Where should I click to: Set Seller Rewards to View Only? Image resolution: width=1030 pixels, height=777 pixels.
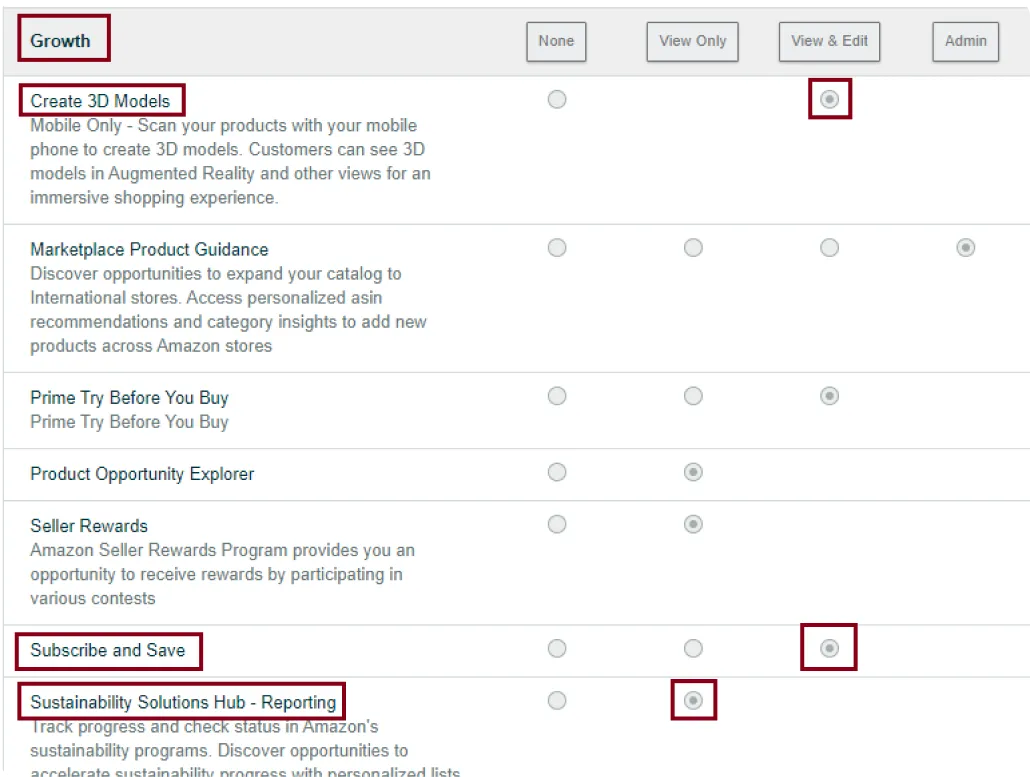[x=693, y=524]
